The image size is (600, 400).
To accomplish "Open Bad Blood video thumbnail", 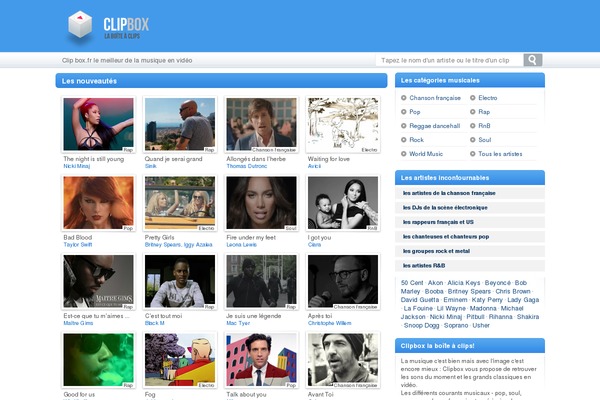I will (98, 203).
